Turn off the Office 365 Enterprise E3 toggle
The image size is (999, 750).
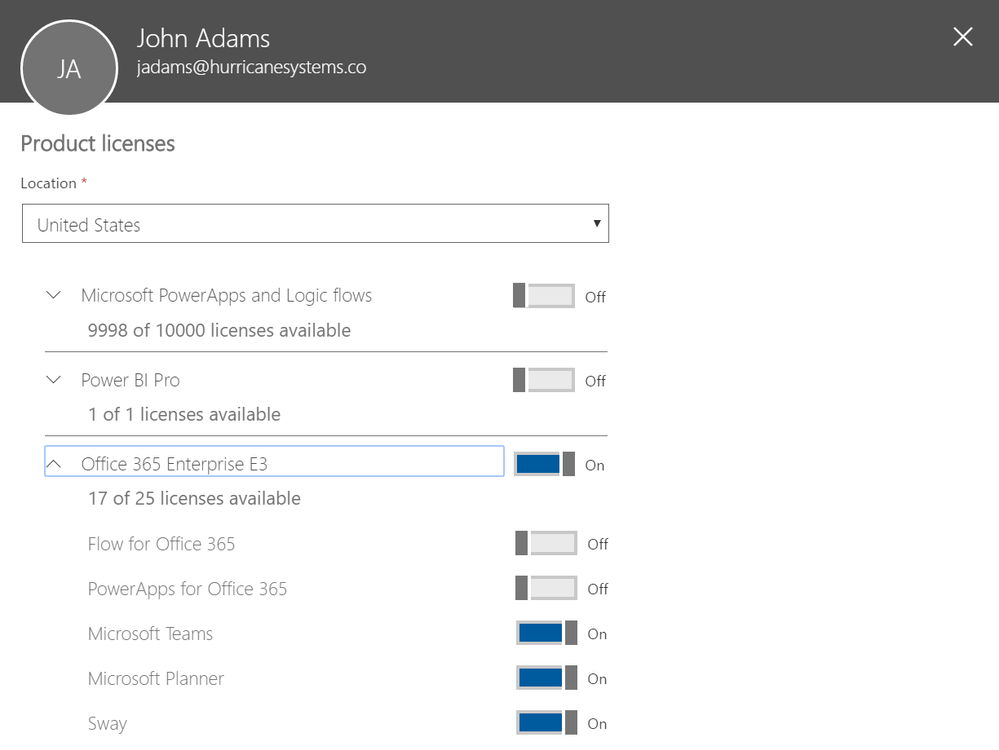point(545,464)
